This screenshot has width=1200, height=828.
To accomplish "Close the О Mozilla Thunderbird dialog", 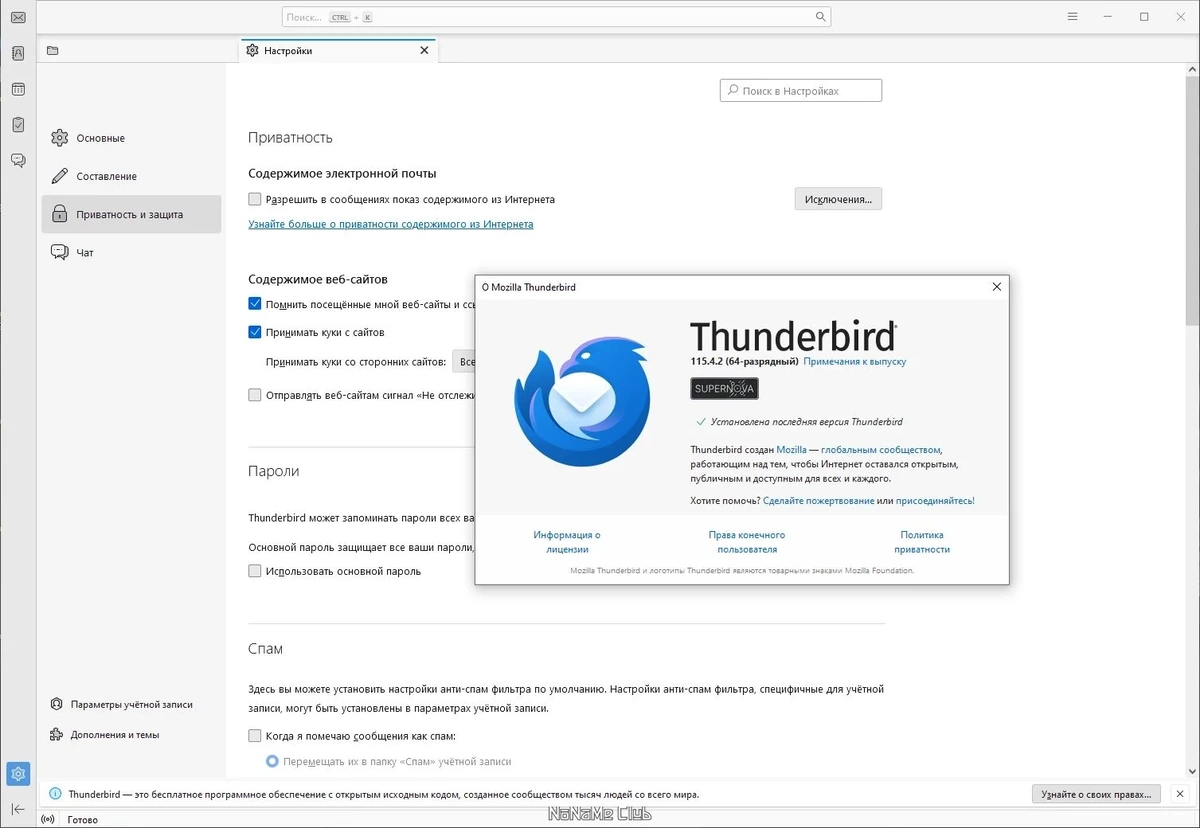I will [x=996, y=287].
